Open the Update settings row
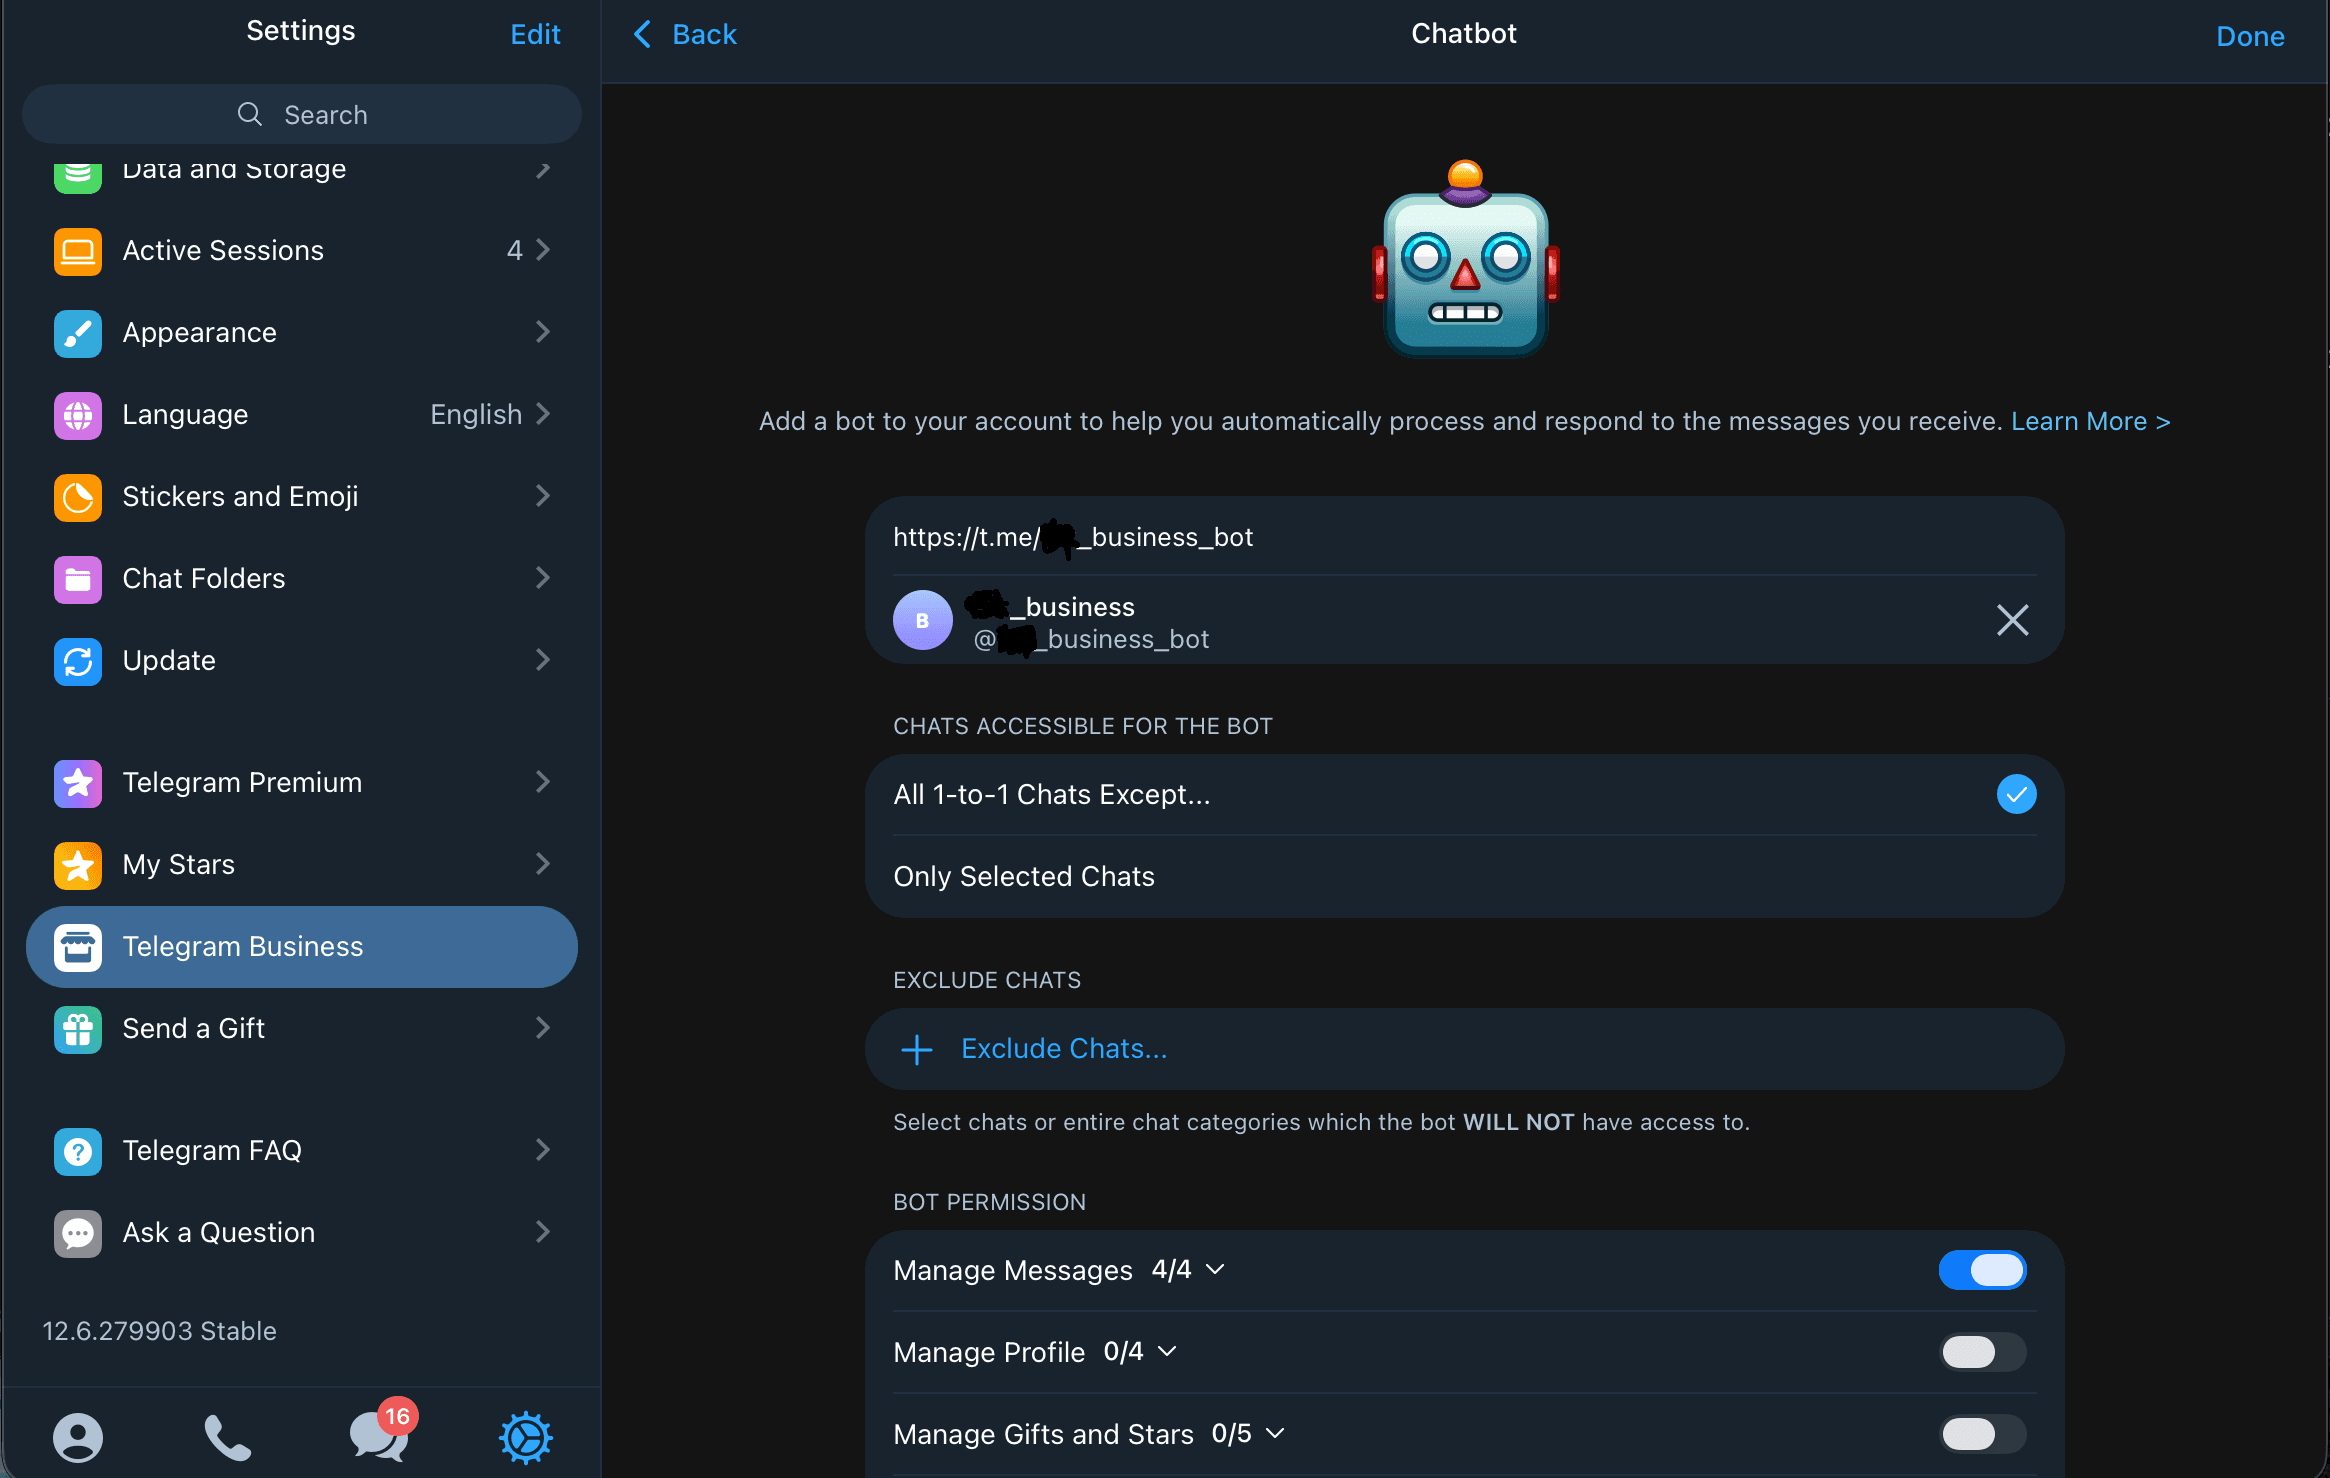The height and width of the screenshot is (1478, 2330). click(302, 661)
